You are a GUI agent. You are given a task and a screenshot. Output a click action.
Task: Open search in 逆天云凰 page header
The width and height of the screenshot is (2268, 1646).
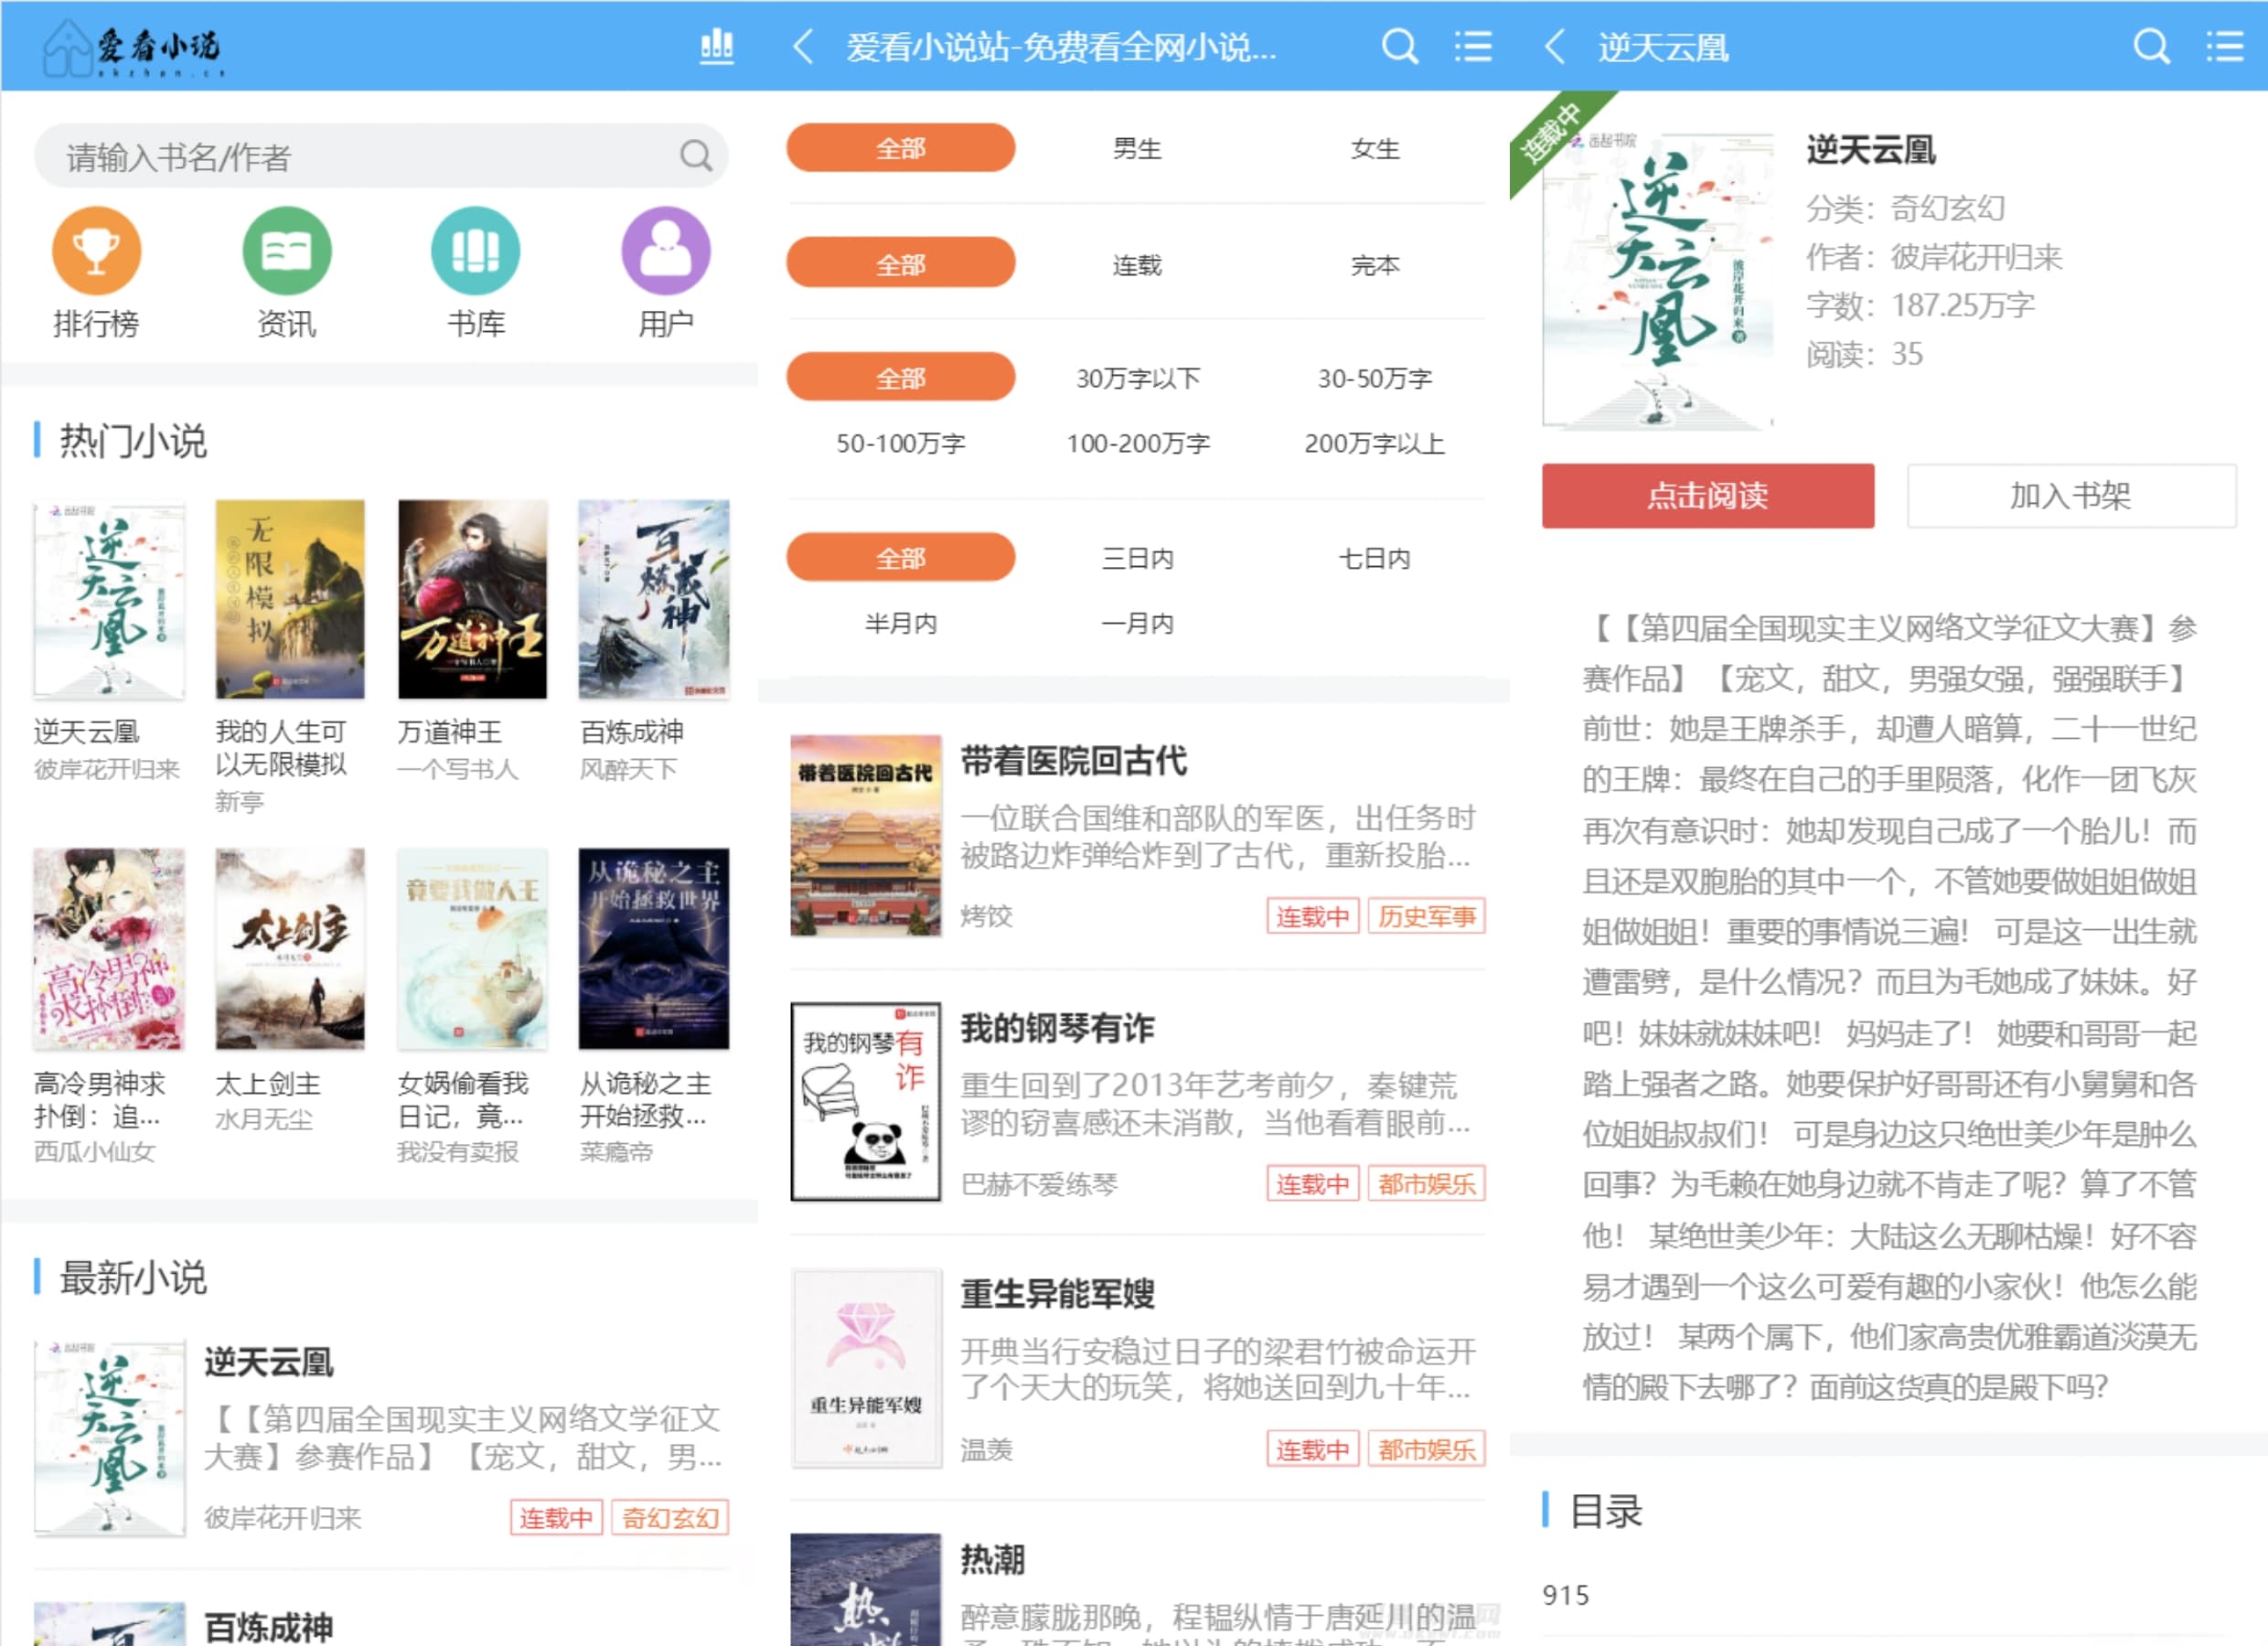(2152, 46)
